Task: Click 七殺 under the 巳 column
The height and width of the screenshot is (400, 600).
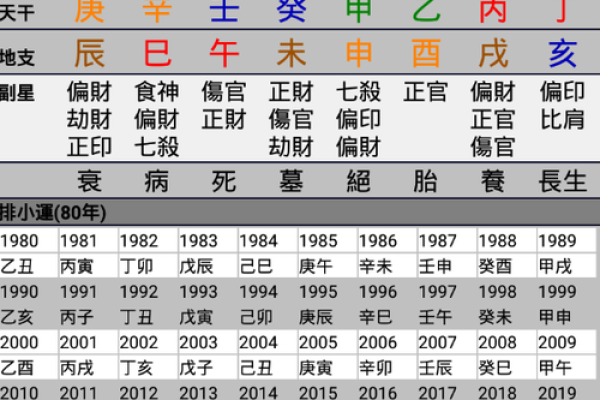Action: point(157,147)
